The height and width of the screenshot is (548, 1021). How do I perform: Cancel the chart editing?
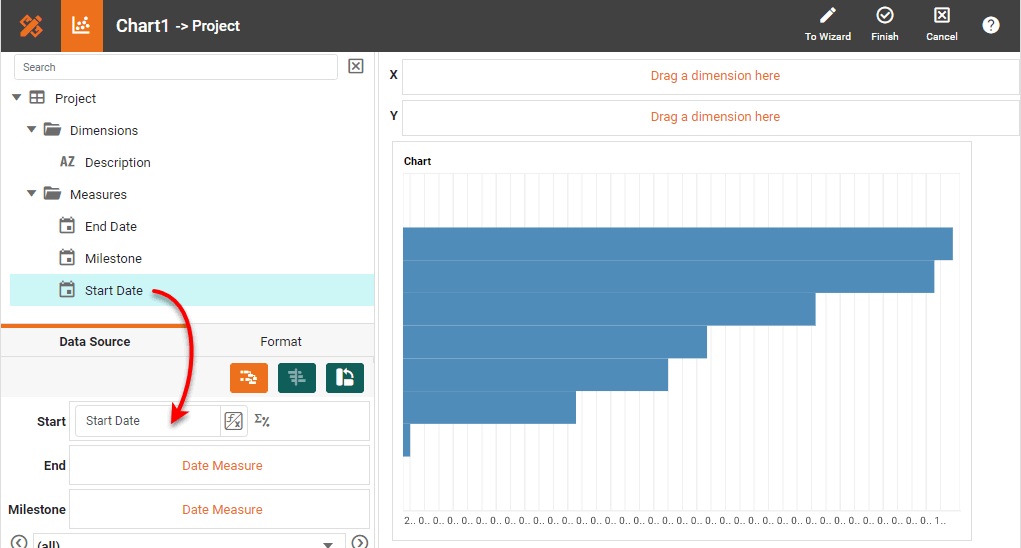[x=941, y=25]
